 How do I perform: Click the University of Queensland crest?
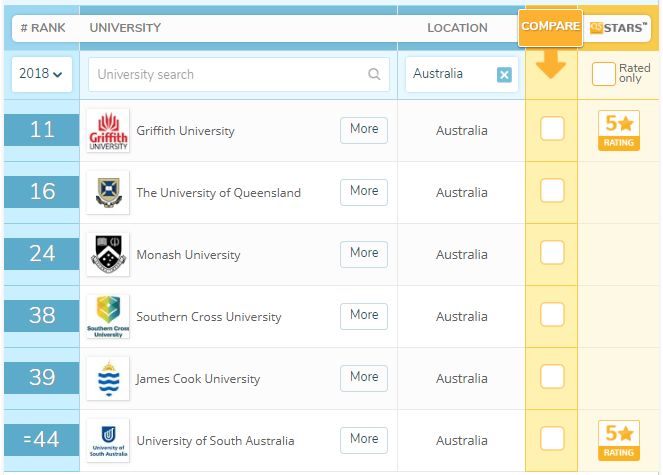[x=108, y=193]
